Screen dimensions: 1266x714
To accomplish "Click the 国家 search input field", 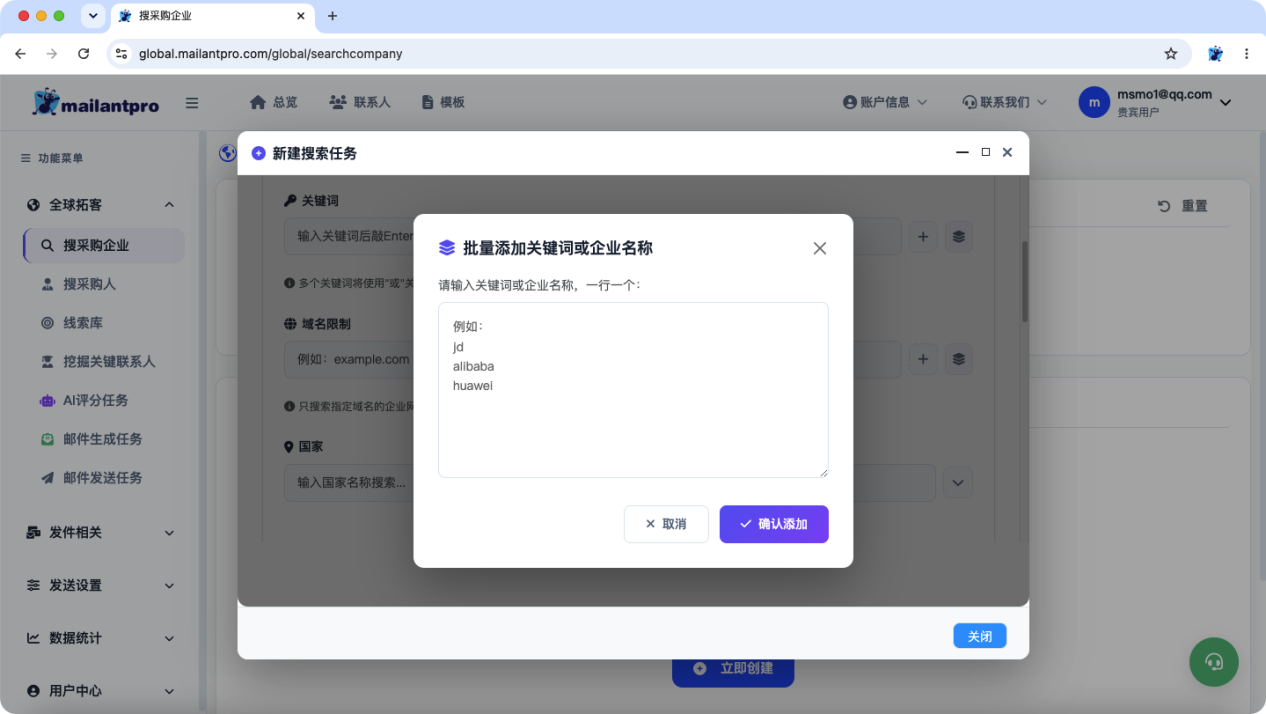I will point(610,483).
